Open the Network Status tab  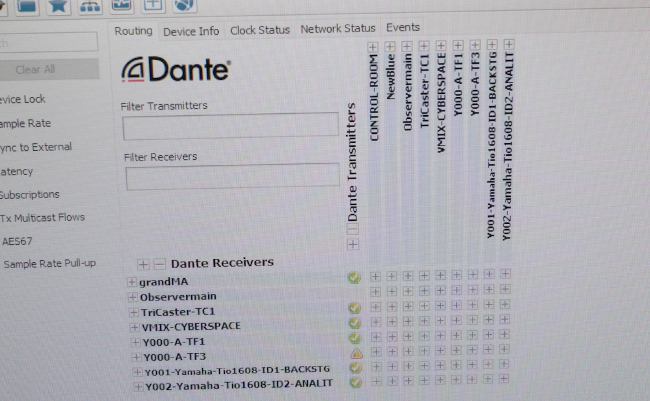(338, 29)
